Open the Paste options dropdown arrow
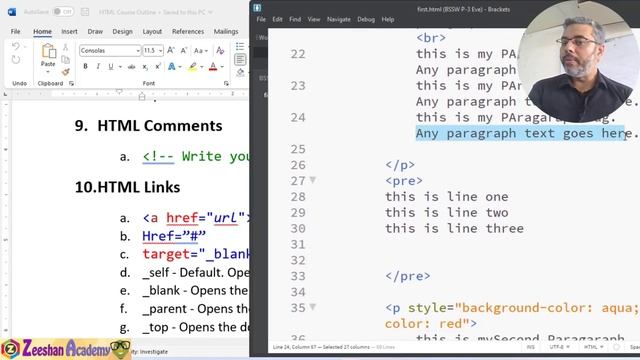The height and width of the screenshot is (360, 640). point(48,72)
